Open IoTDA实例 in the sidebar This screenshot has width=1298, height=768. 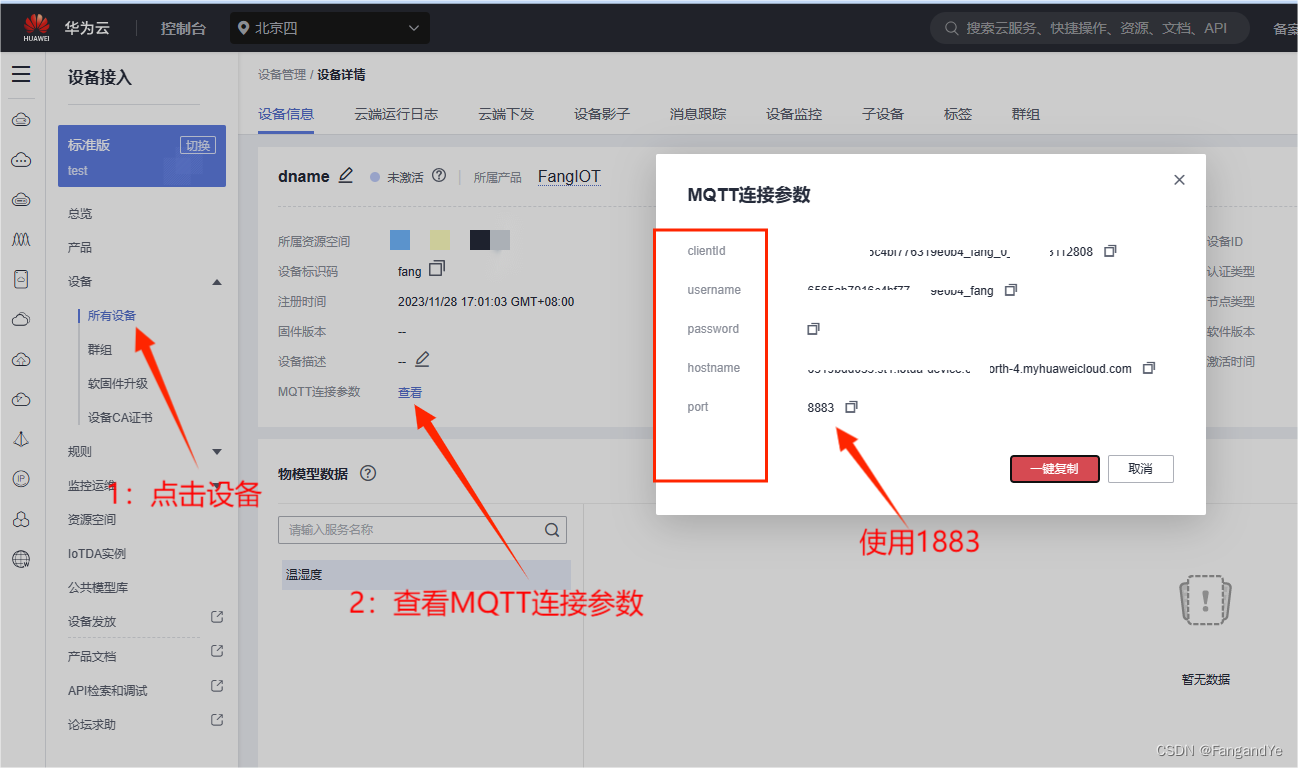pos(97,554)
